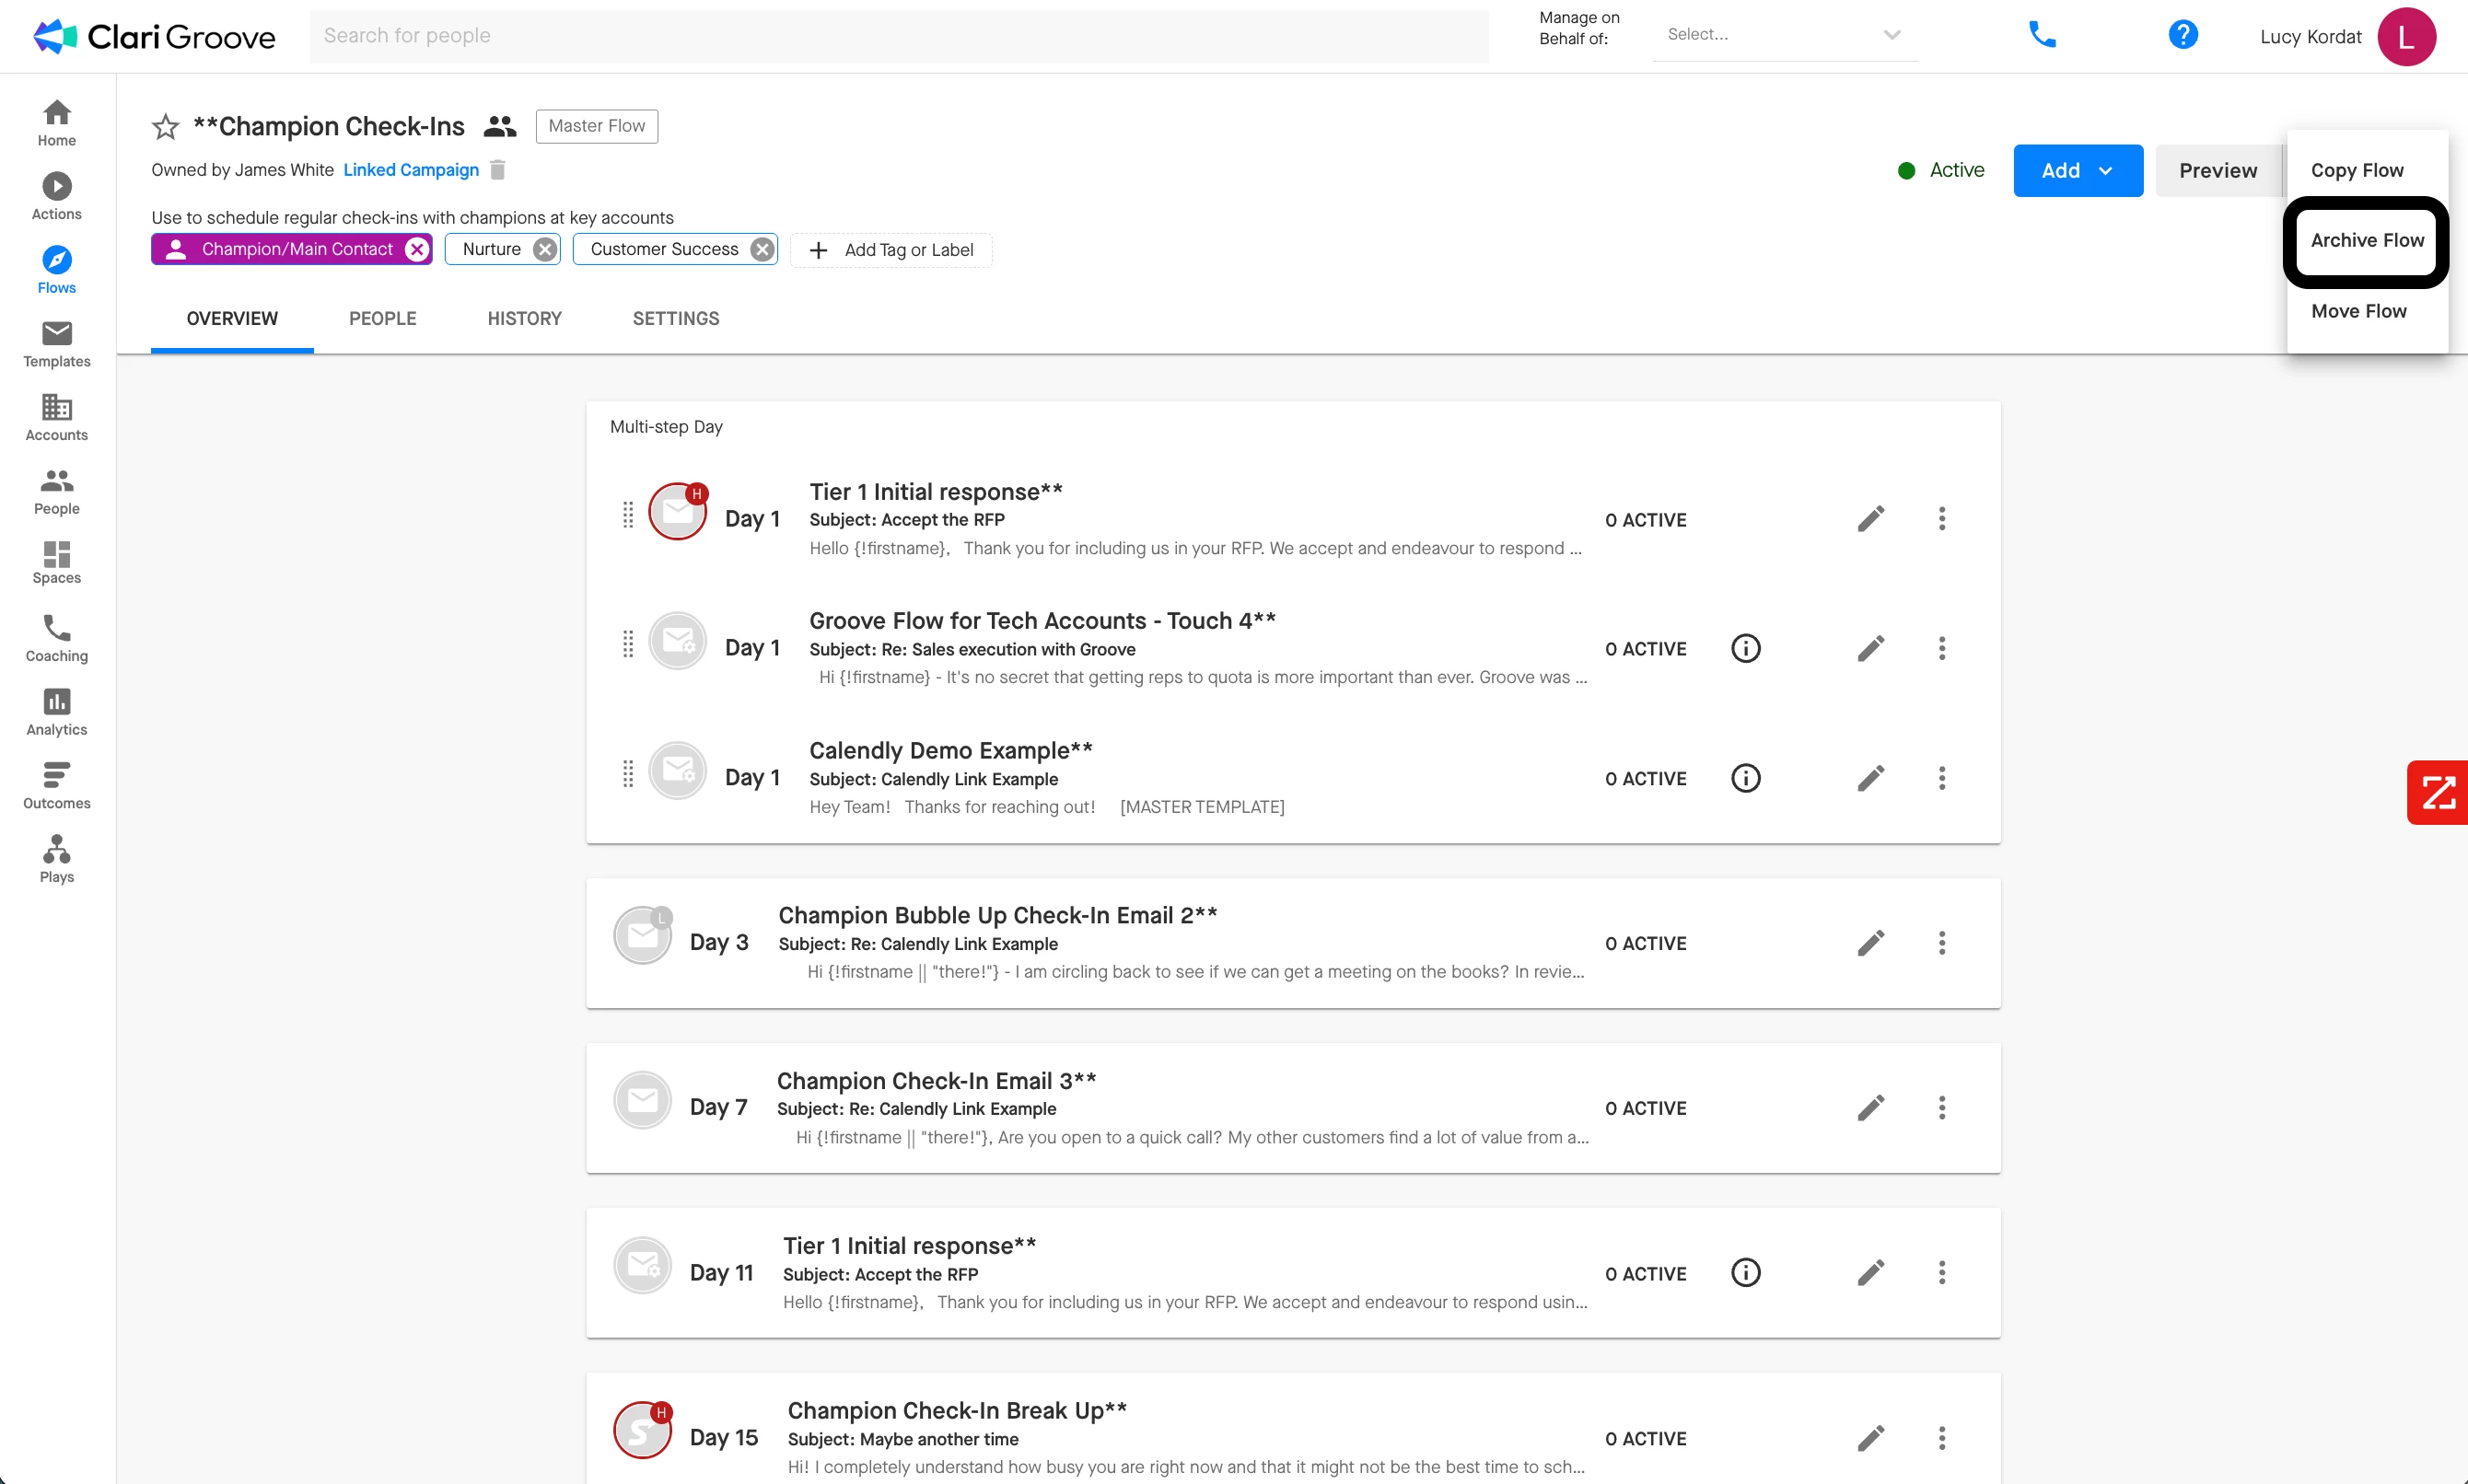Open the help question mark icon

click(2182, 35)
